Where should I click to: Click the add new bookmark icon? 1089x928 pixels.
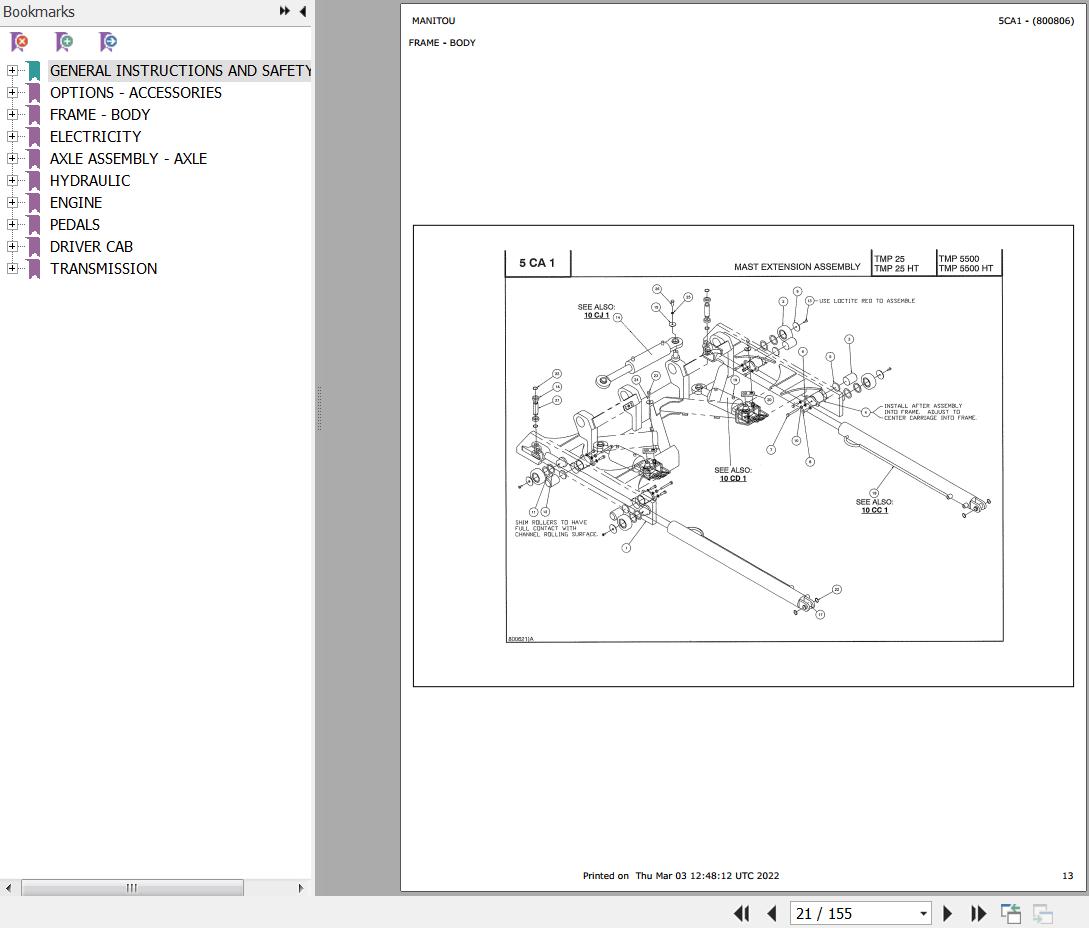point(64,42)
